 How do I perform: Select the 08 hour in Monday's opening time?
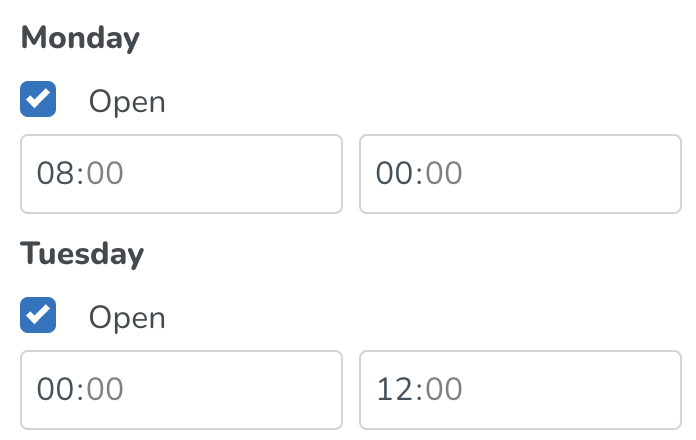coord(55,174)
